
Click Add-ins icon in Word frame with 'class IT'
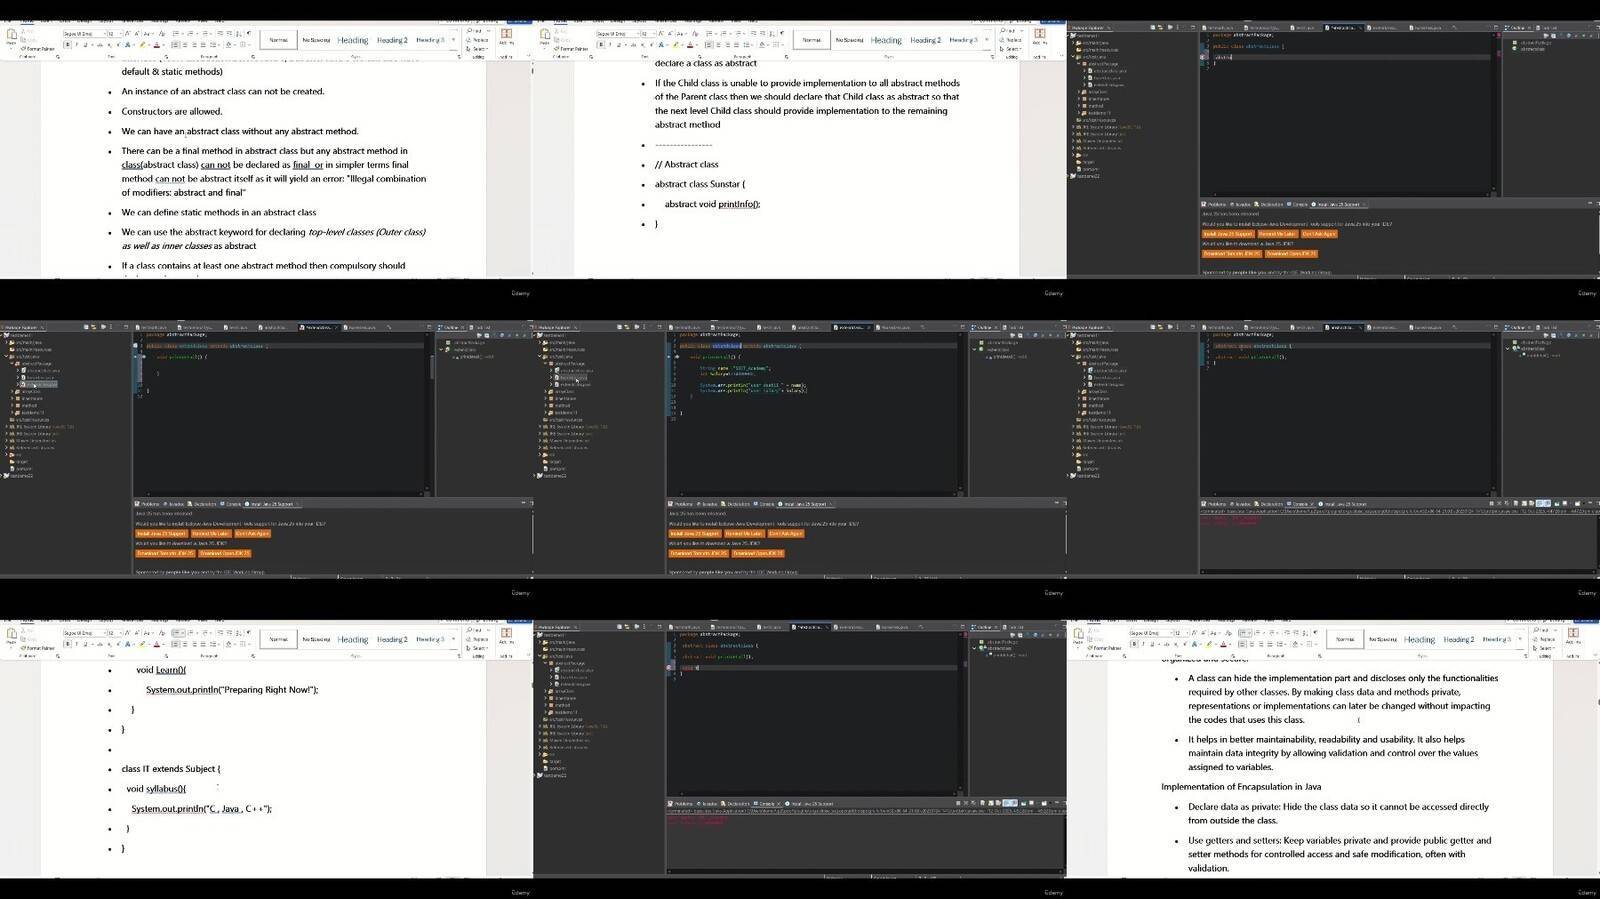coord(506,635)
